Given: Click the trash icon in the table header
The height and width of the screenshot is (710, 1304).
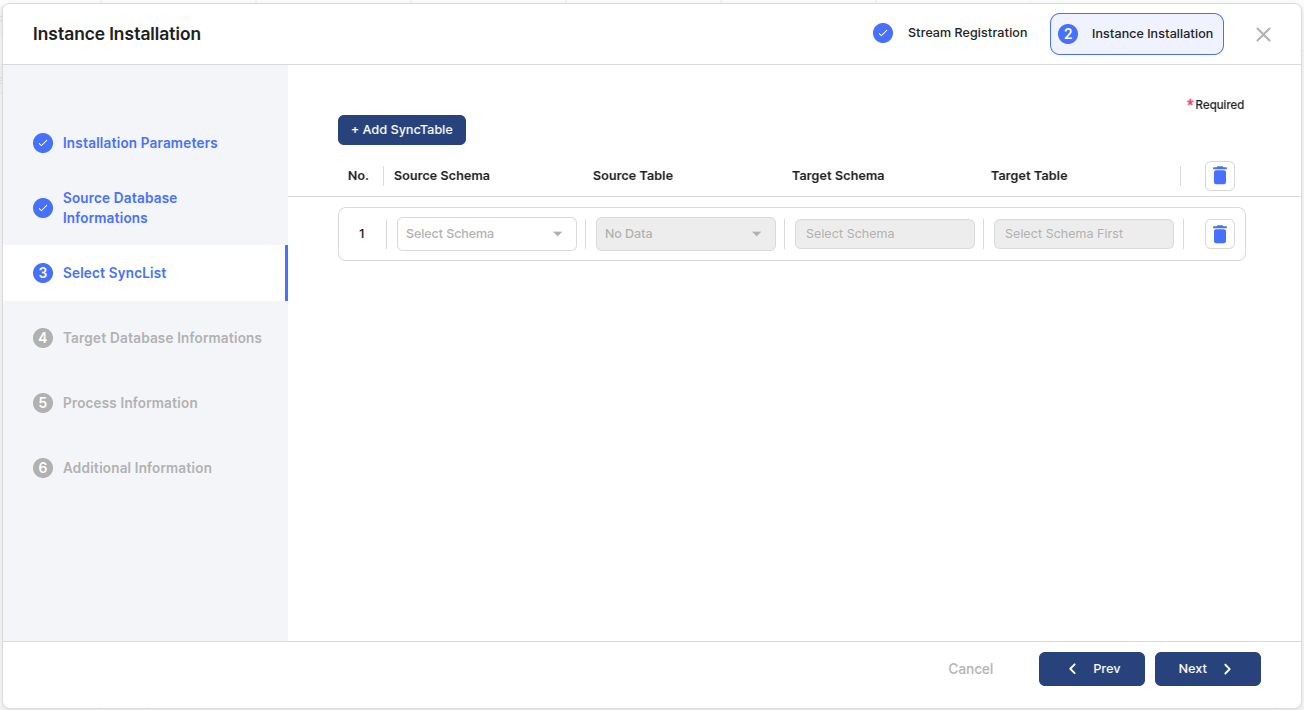Looking at the screenshot, I should (1219, 176).
